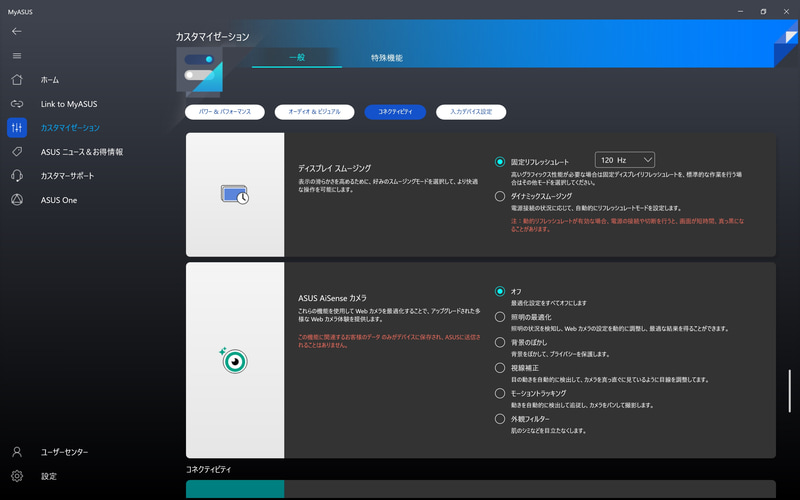Open カスタマーサポート in the sidebar
The width and height of the screenshot is (800, 500).
pyautogui.click(x=67, y=176)
